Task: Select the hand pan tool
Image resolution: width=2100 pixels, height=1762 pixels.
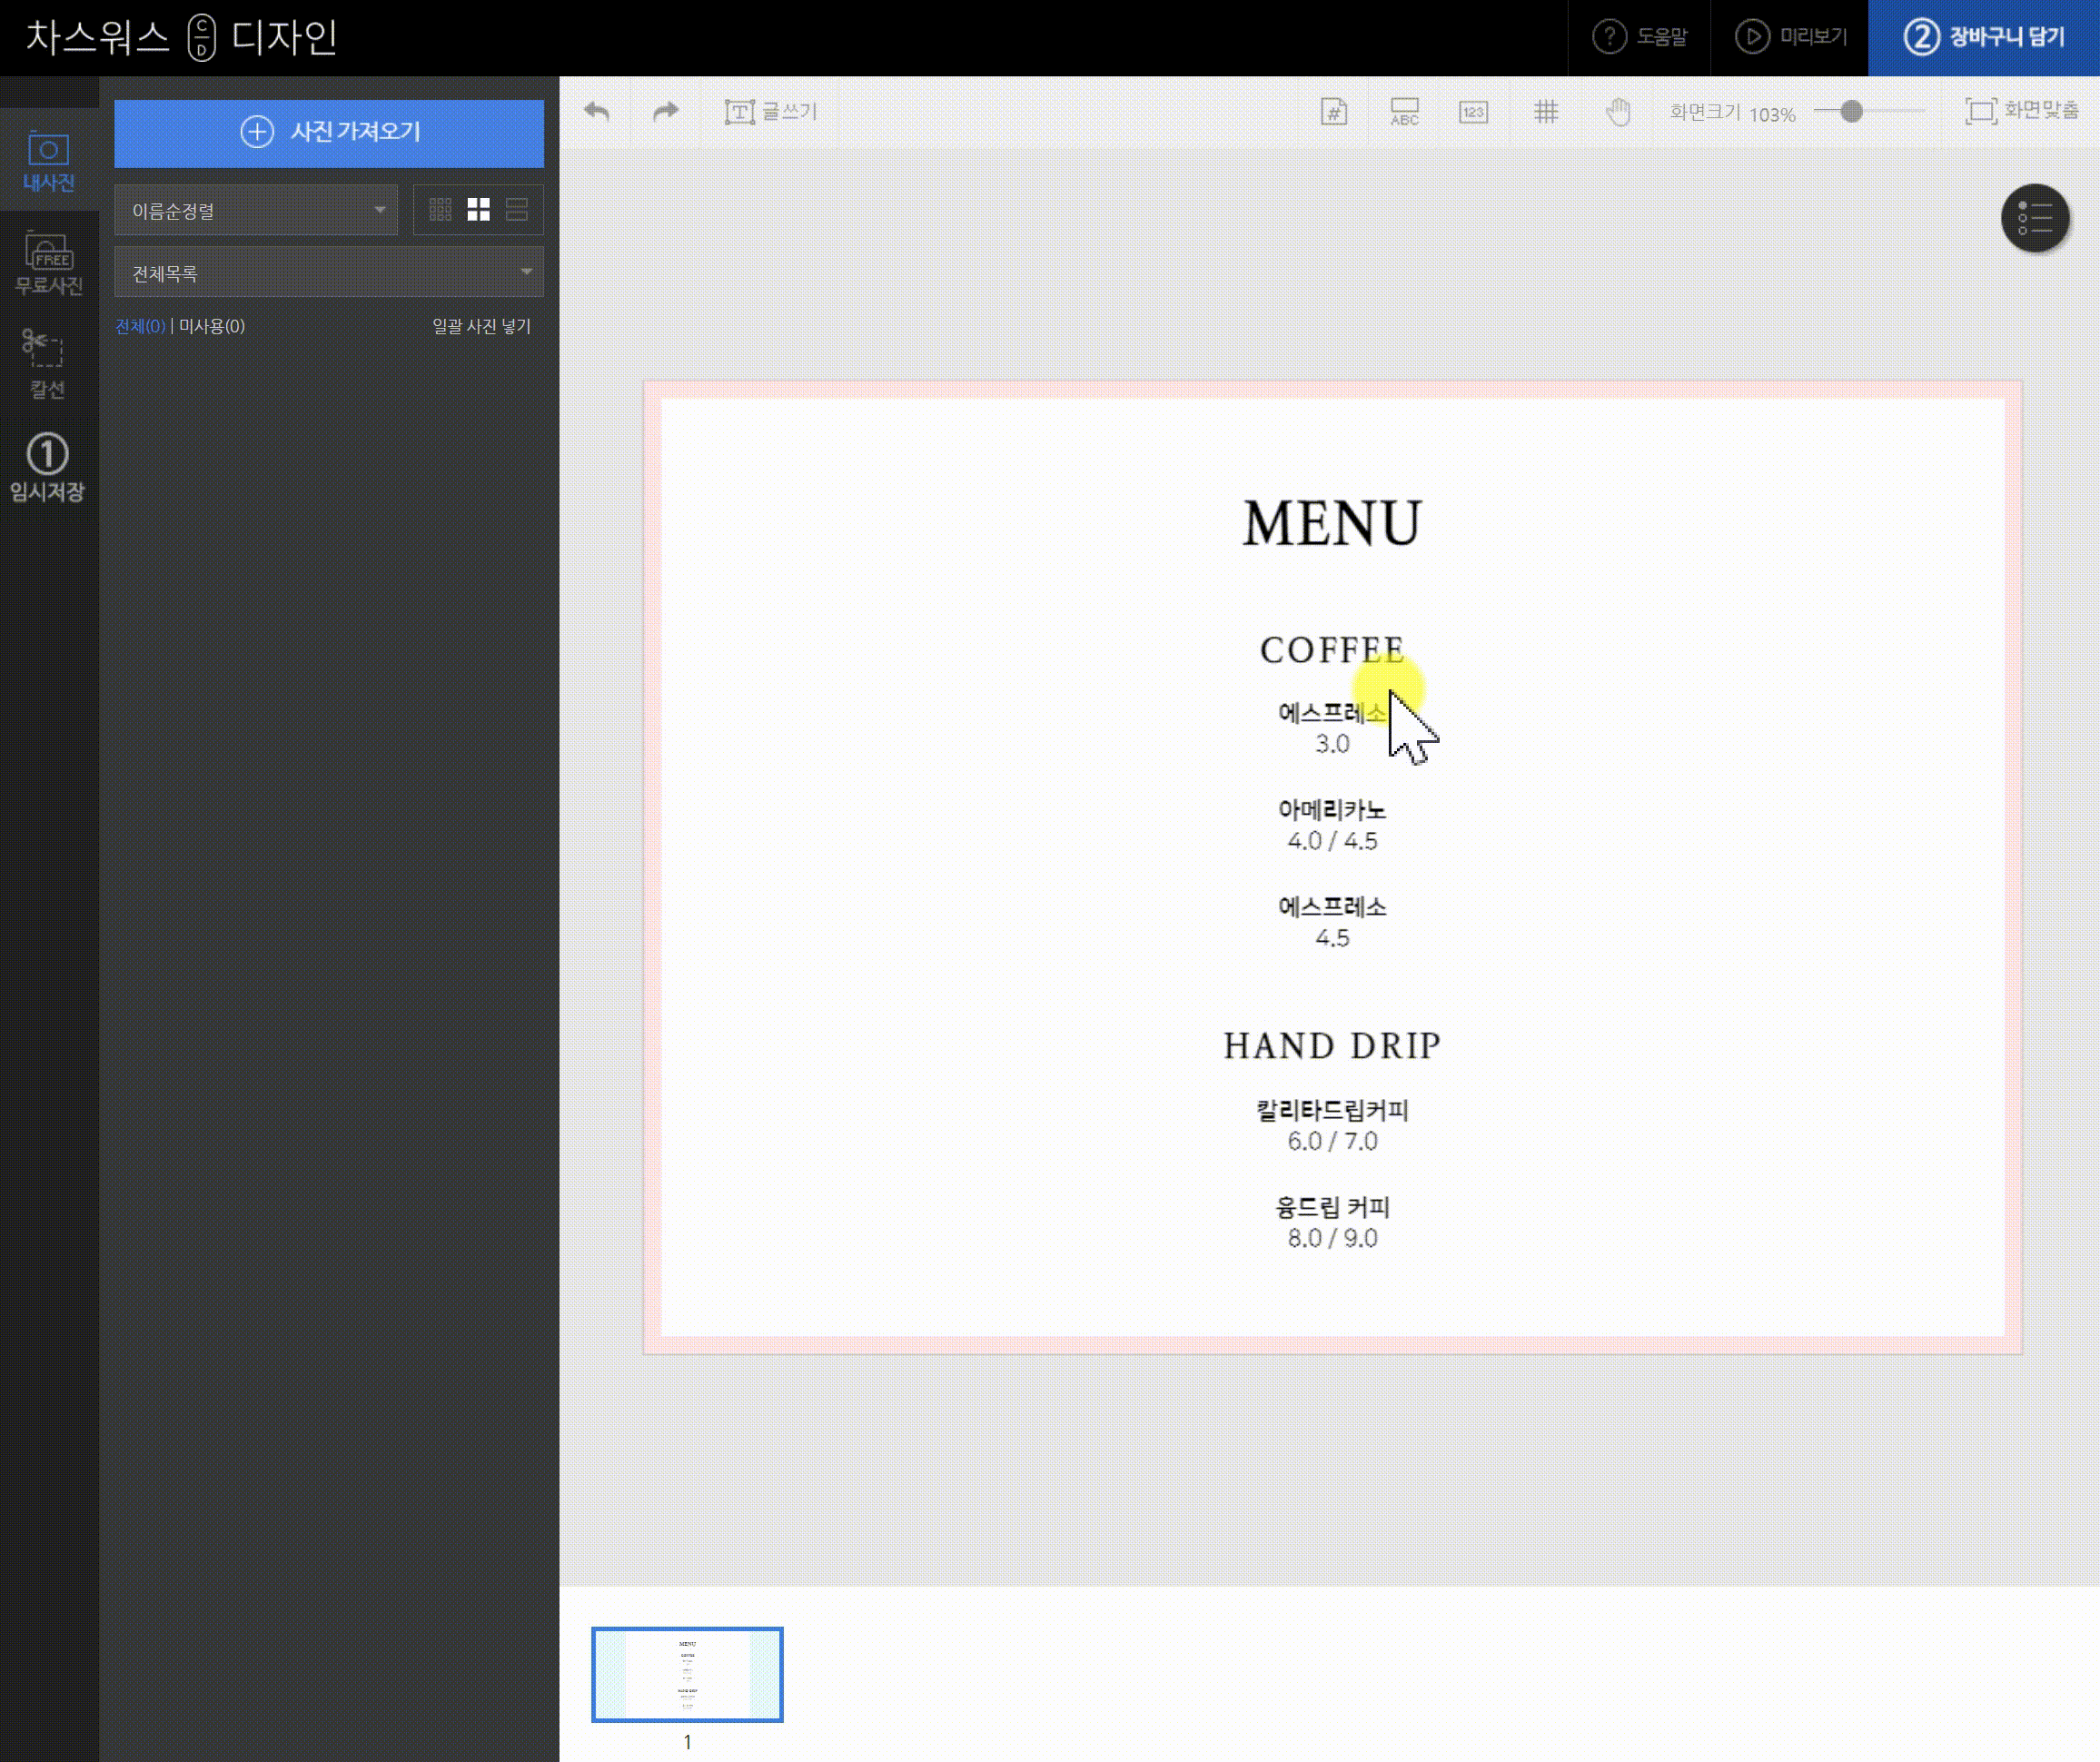Action: coord(1618,111)
